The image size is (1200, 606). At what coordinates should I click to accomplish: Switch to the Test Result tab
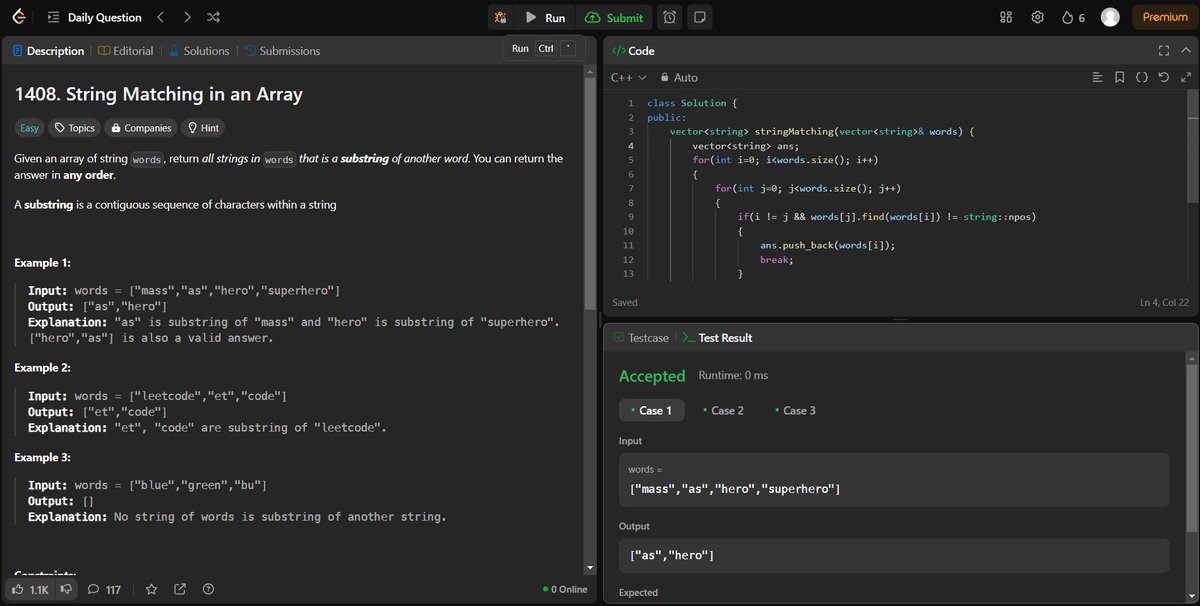click(716, 338)
